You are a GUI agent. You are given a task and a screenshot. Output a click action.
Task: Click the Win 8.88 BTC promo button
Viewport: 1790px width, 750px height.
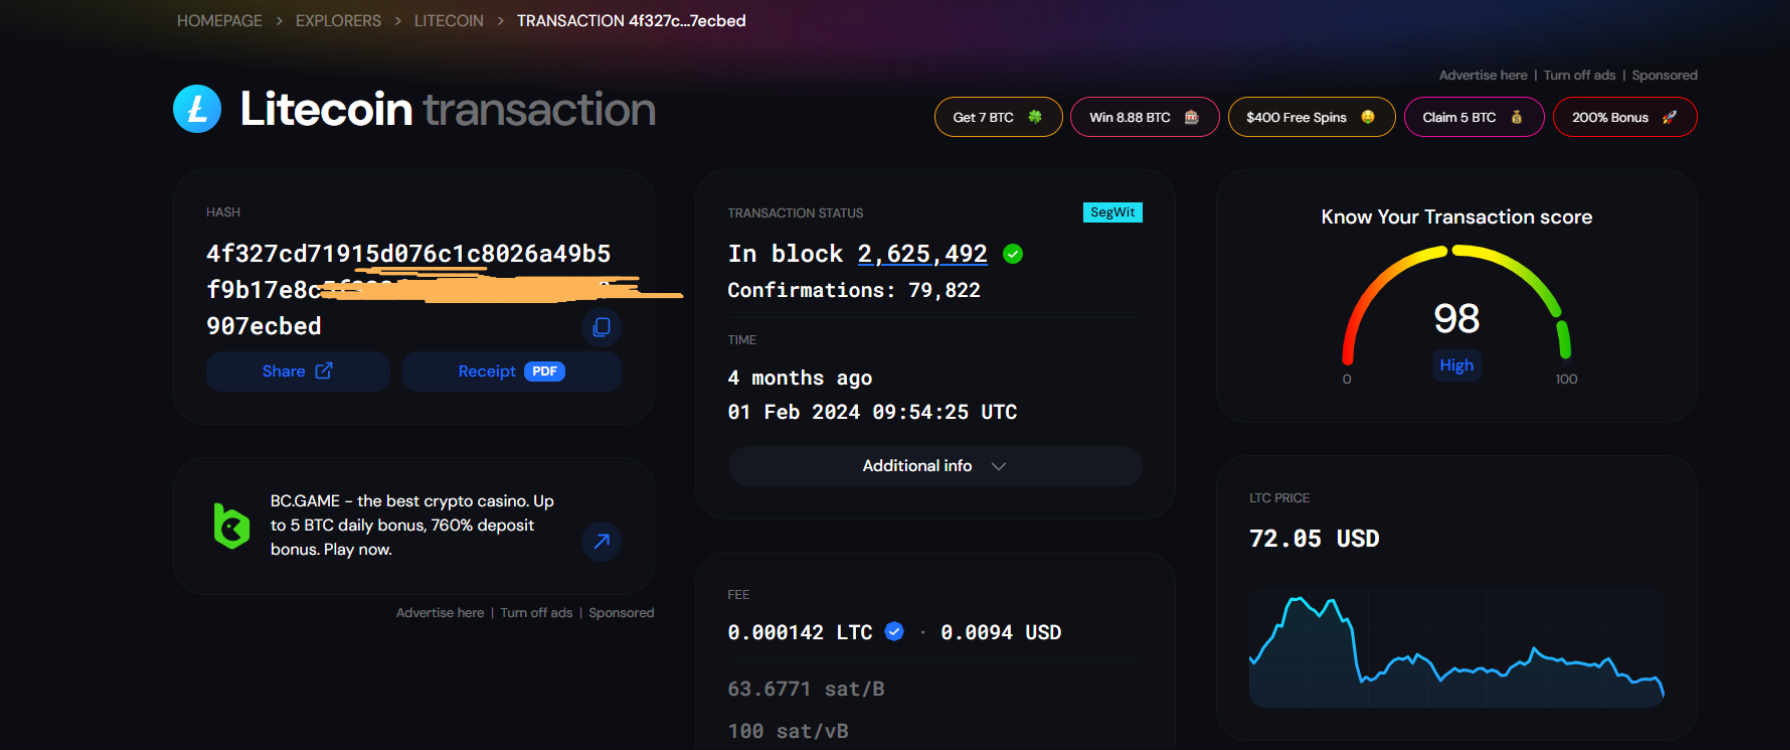pyautogui.click(x=1145, y=117)
